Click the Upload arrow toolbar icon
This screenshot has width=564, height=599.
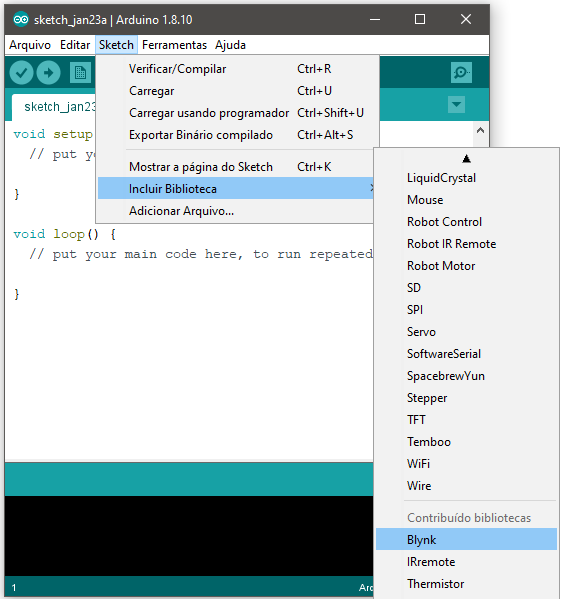tap(49, 73)
